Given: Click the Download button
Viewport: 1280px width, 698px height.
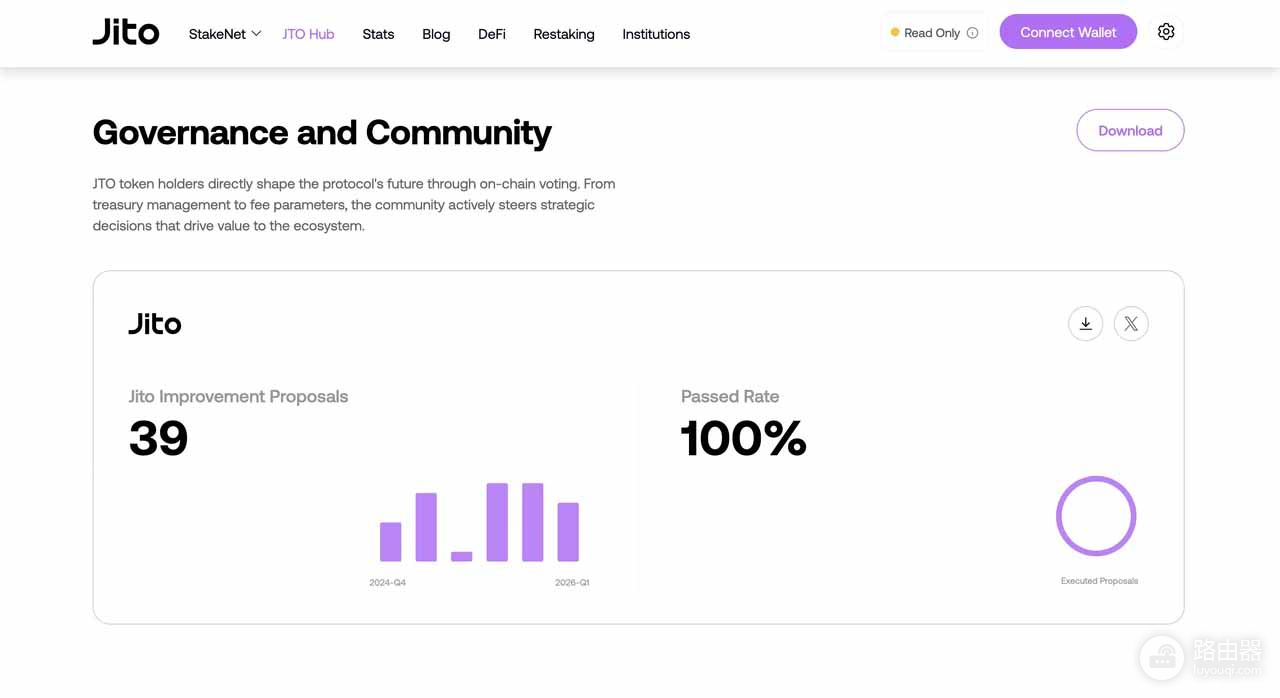Looking at the screenshot, I should [1130, 130].
